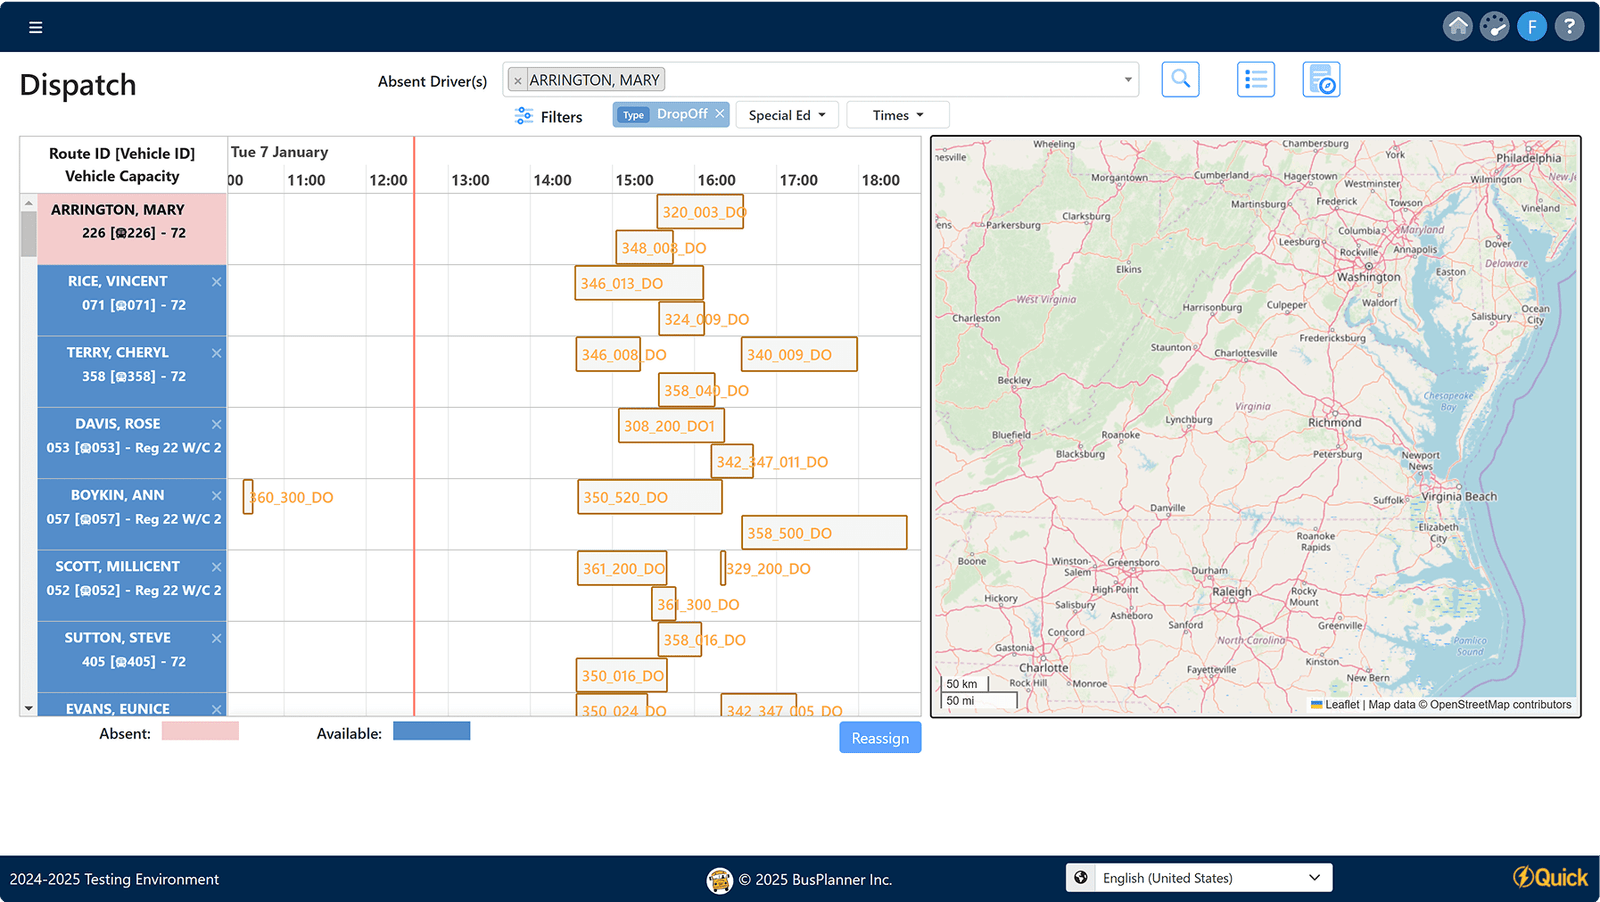
Task: Open the list view icon button
Action: 1255,79
